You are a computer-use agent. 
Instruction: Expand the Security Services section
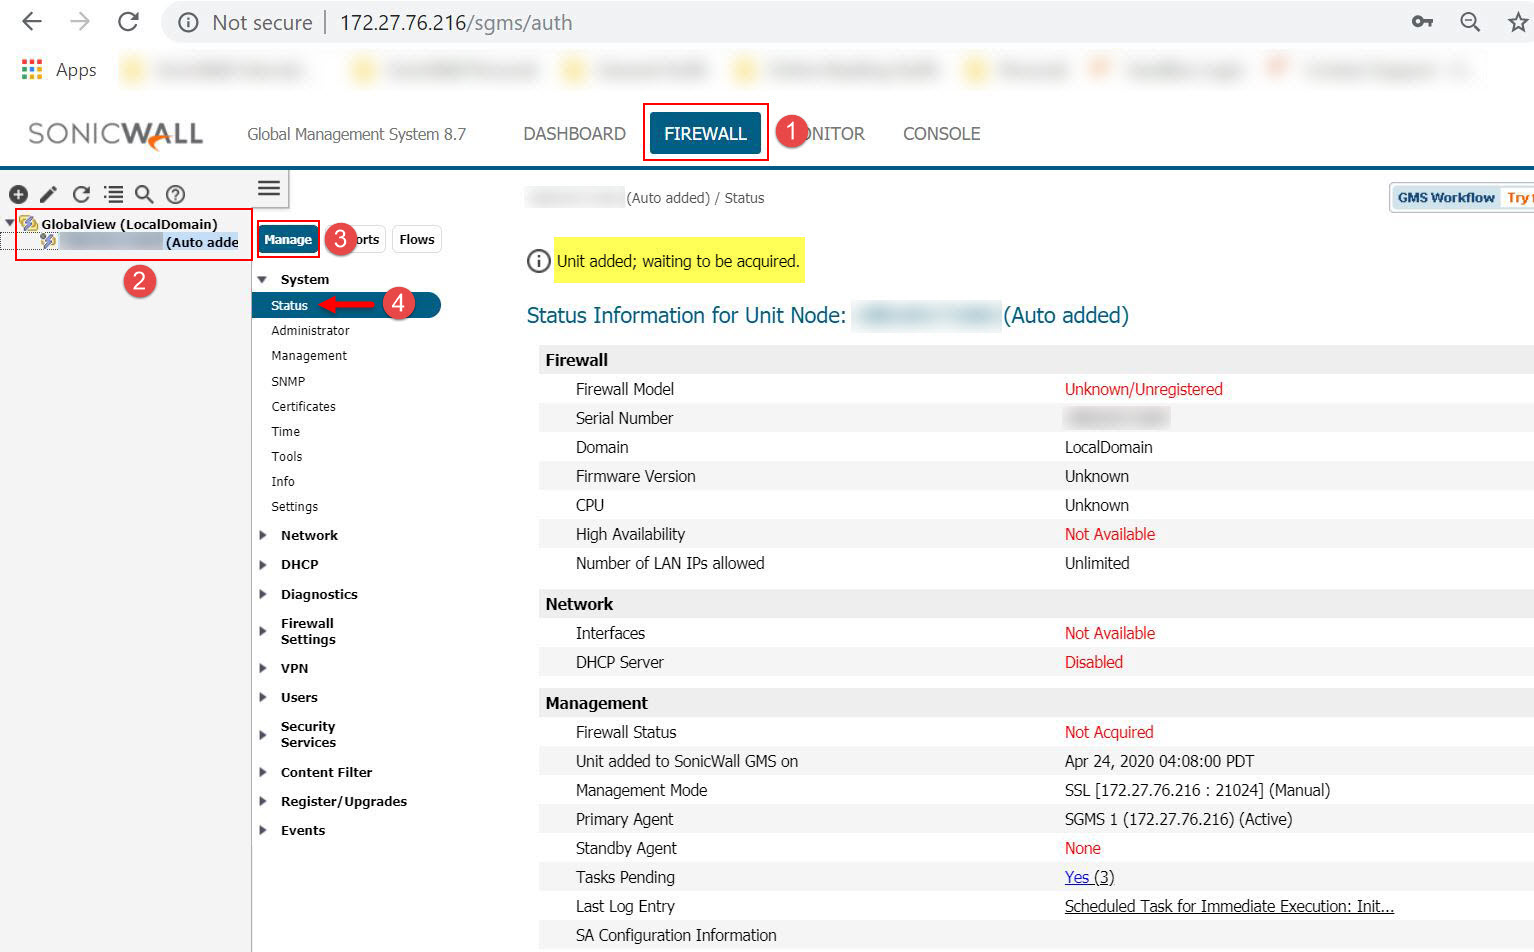pos(263,735)
